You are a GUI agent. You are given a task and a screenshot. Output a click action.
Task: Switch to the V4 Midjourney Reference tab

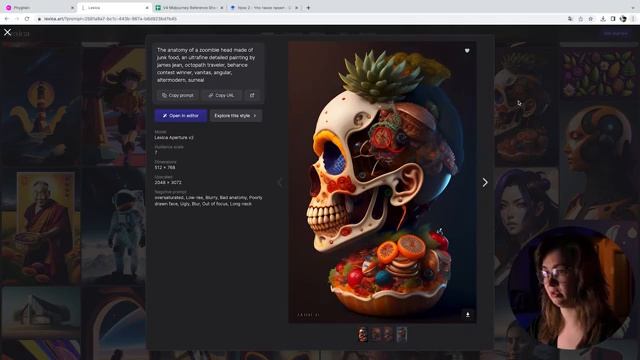click(x=189, y=8)
